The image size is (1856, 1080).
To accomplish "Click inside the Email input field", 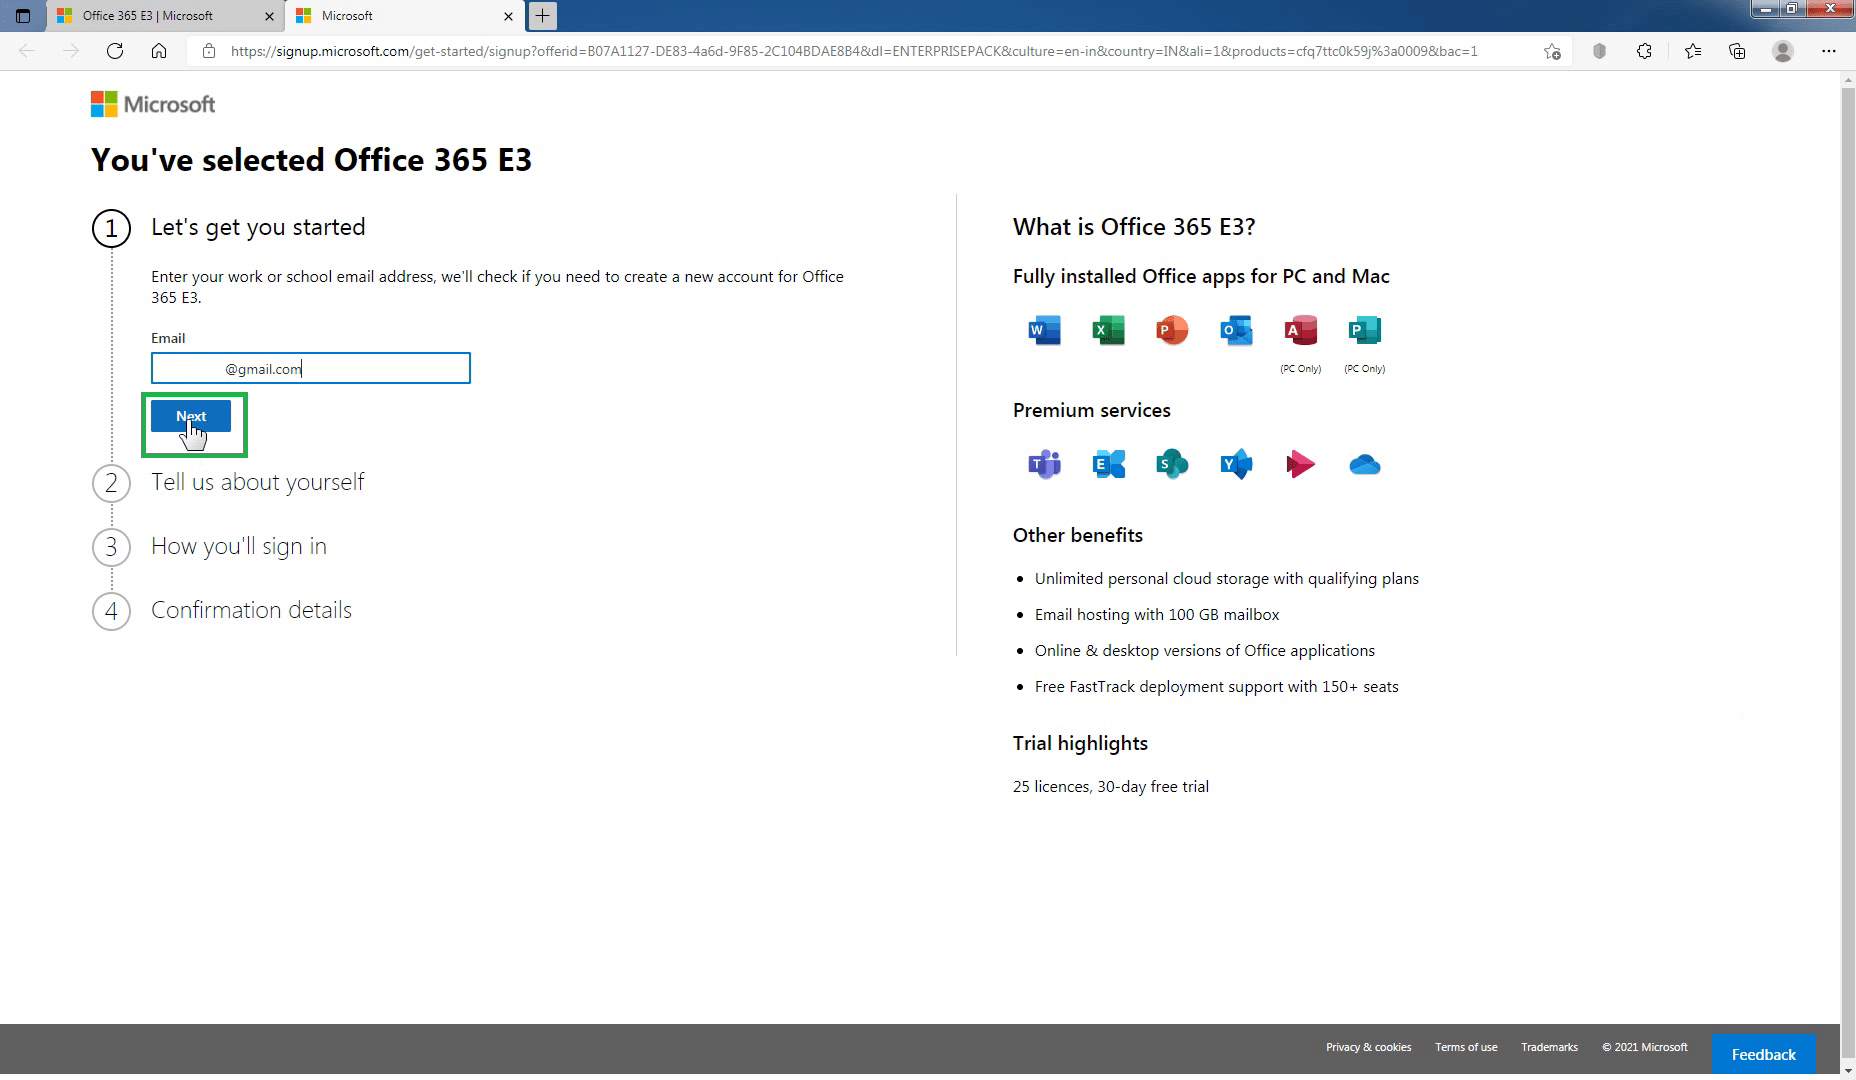I will (x=310, y=368).
